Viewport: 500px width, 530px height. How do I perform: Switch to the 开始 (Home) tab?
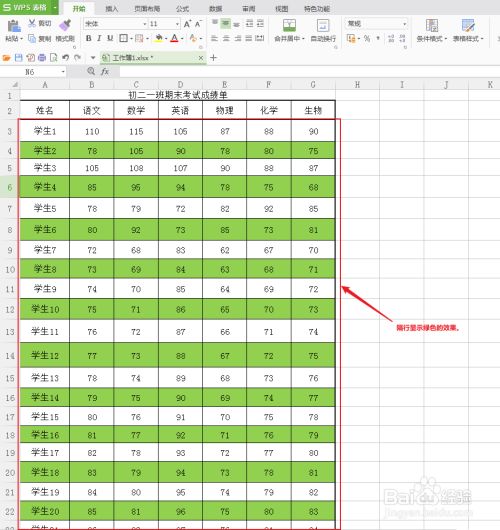pyautogui.click(x=79, y=8)
